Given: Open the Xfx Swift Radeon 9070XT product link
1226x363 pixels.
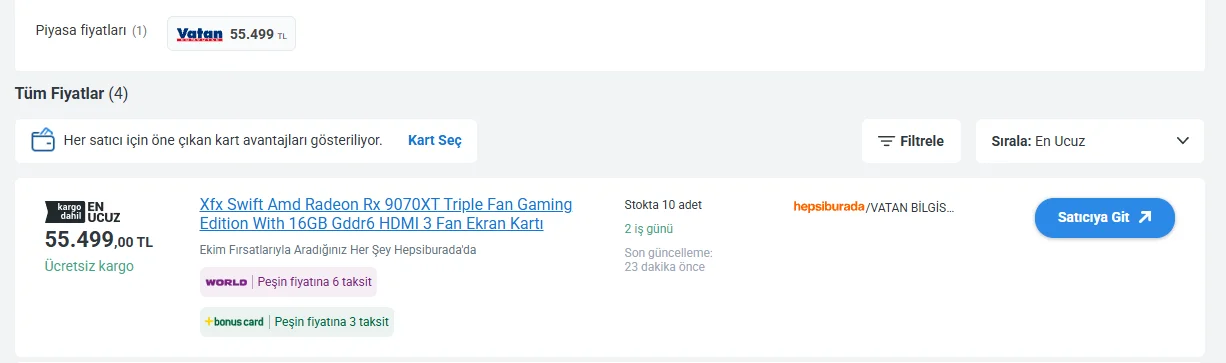Looking at the screenshot, I should point(386,214).
